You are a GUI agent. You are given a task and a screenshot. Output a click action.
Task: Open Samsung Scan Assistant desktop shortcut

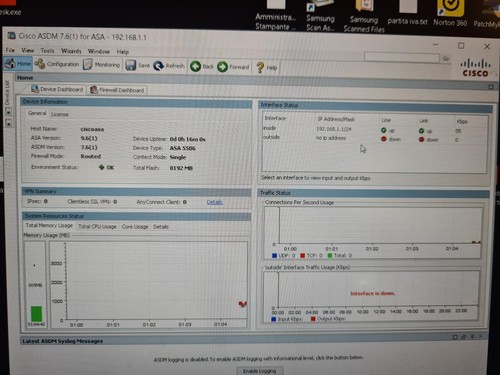[320, 16]
